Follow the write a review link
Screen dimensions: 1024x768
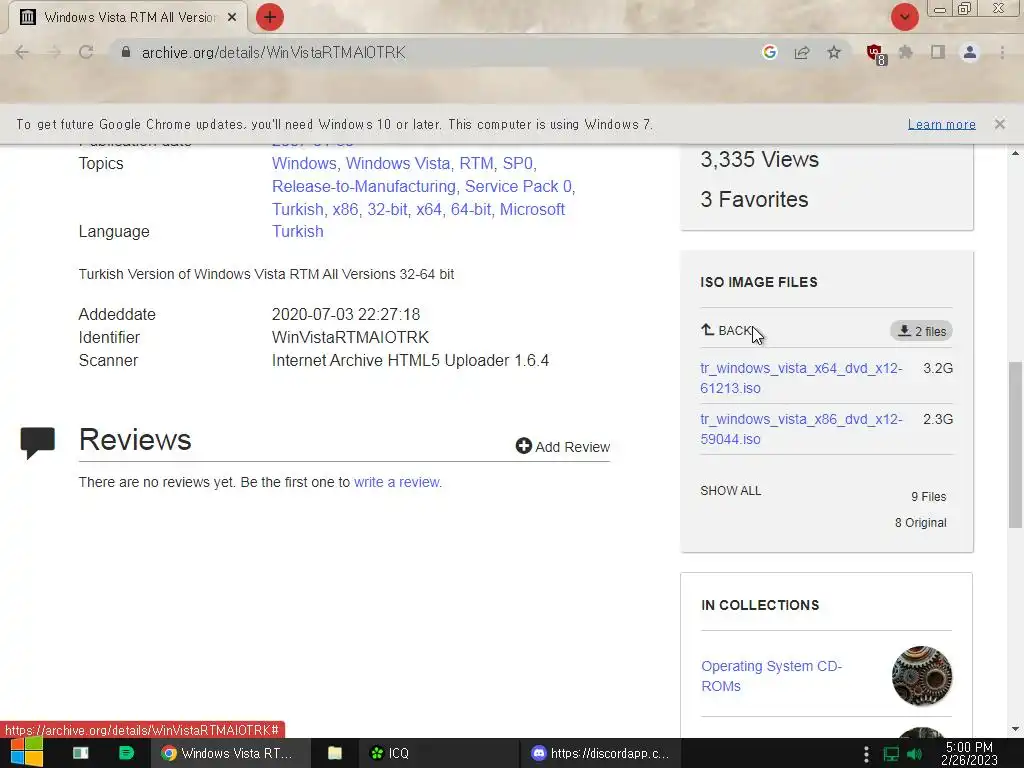(396, 482)
